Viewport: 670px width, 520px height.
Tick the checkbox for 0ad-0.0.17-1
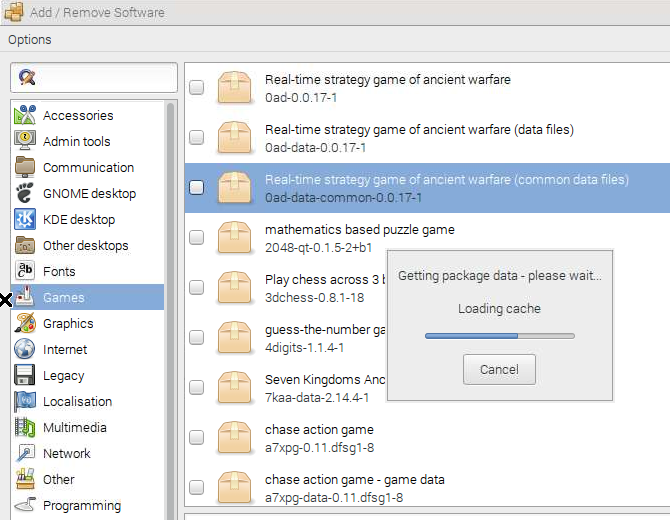click(x=197, y=87)
